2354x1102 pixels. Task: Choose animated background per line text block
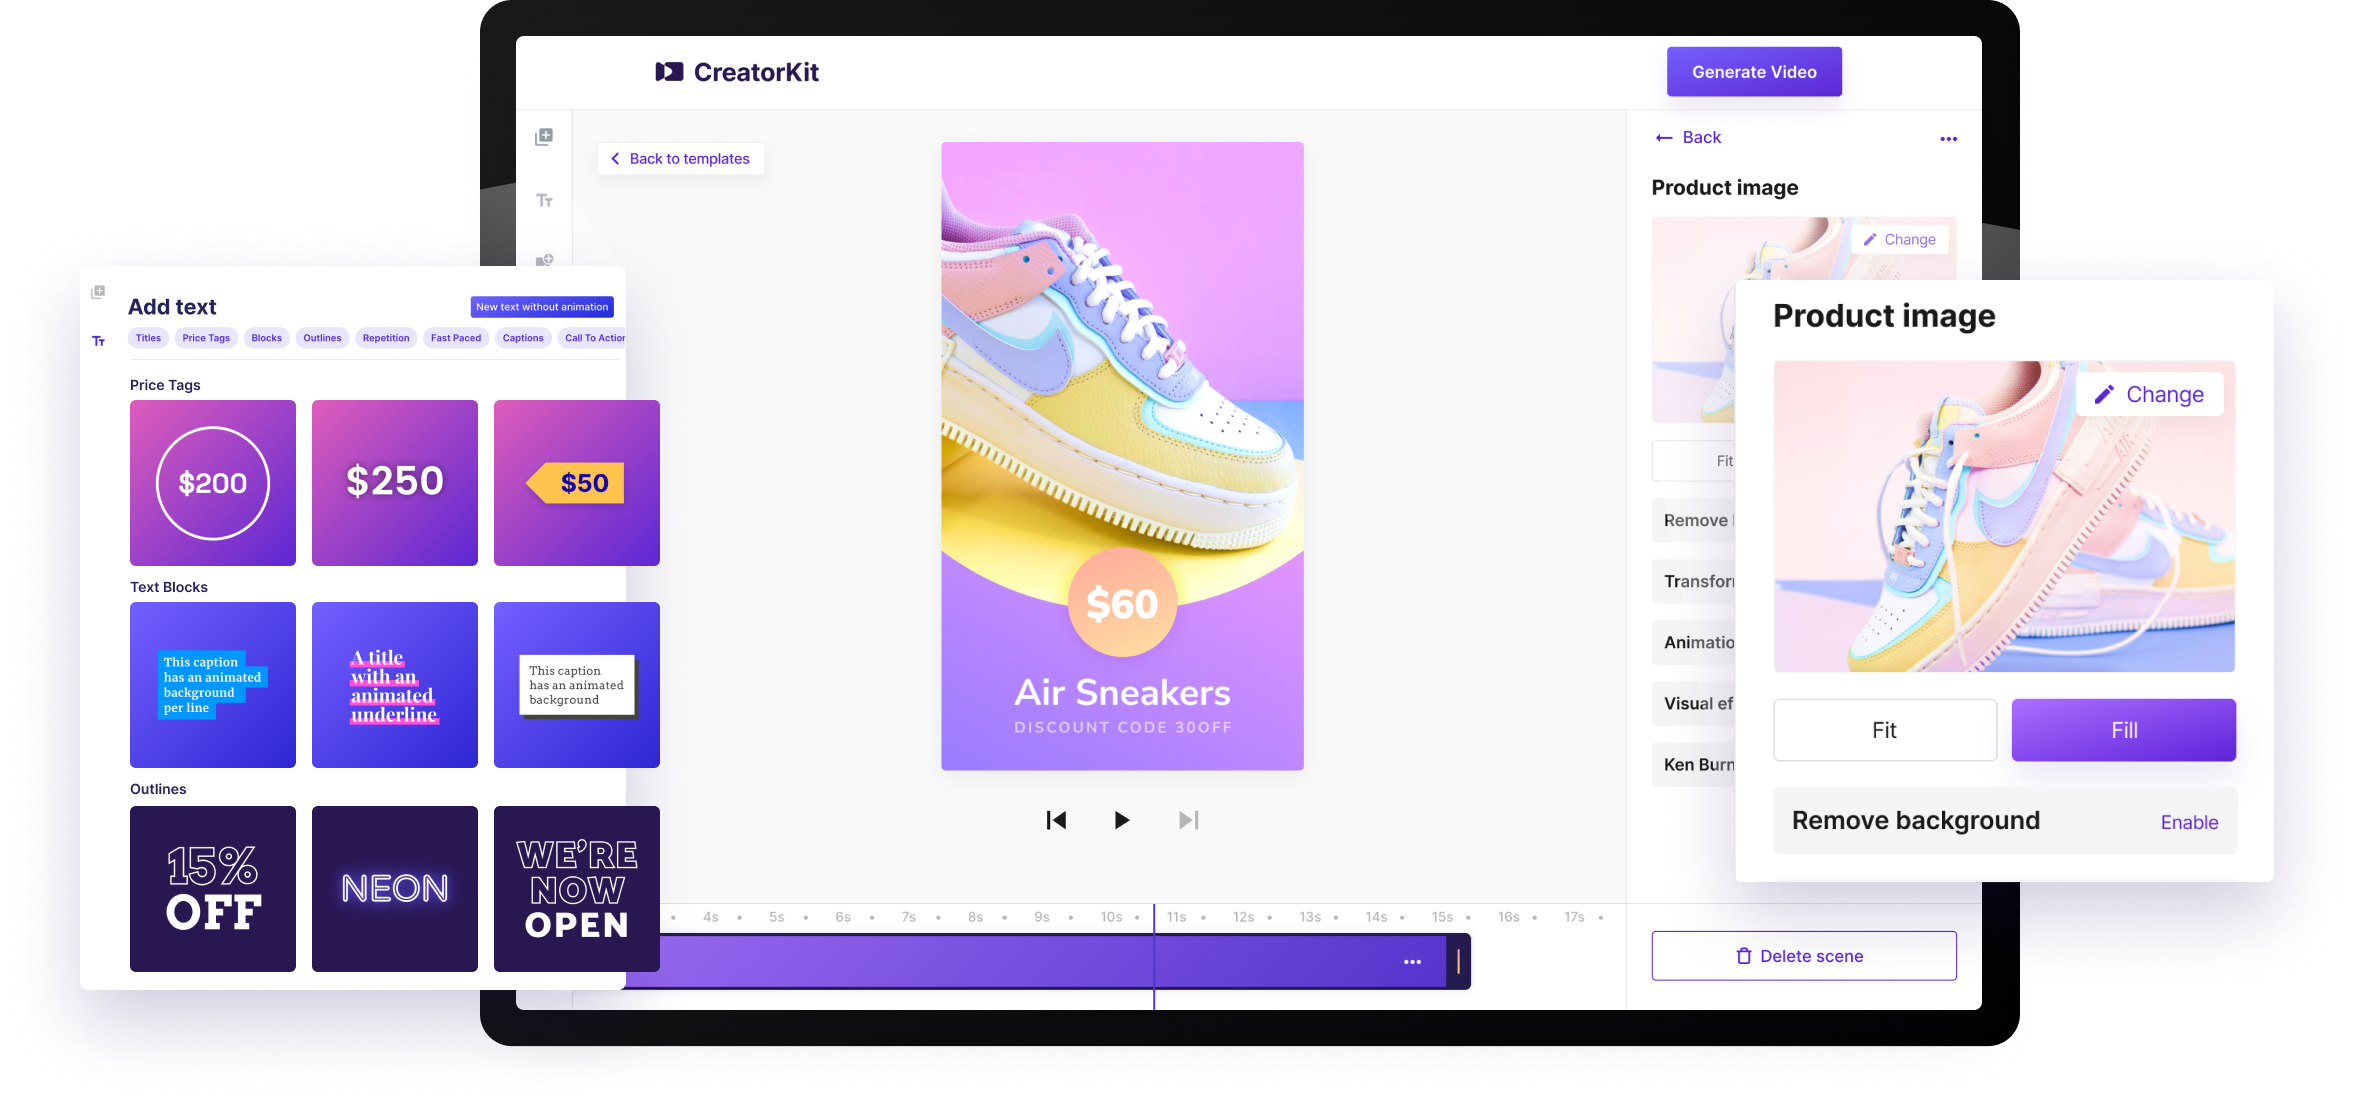pos(213,685)
